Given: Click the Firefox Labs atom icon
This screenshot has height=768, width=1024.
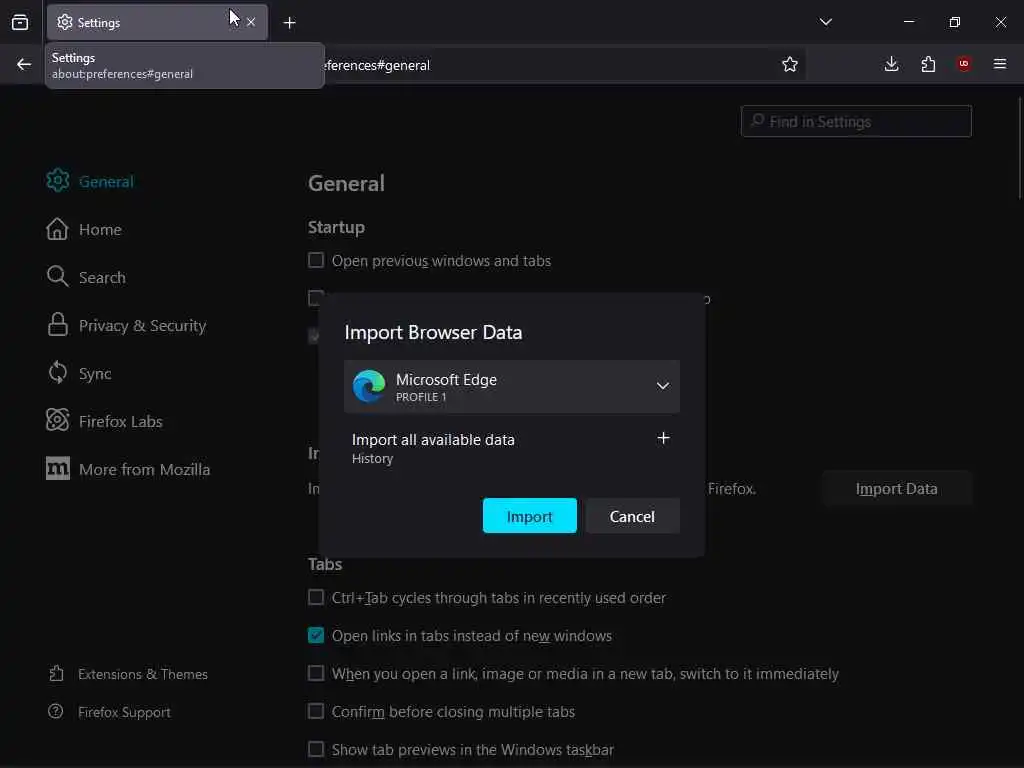Looking at the screenshot, I should (x=57, y=421).
